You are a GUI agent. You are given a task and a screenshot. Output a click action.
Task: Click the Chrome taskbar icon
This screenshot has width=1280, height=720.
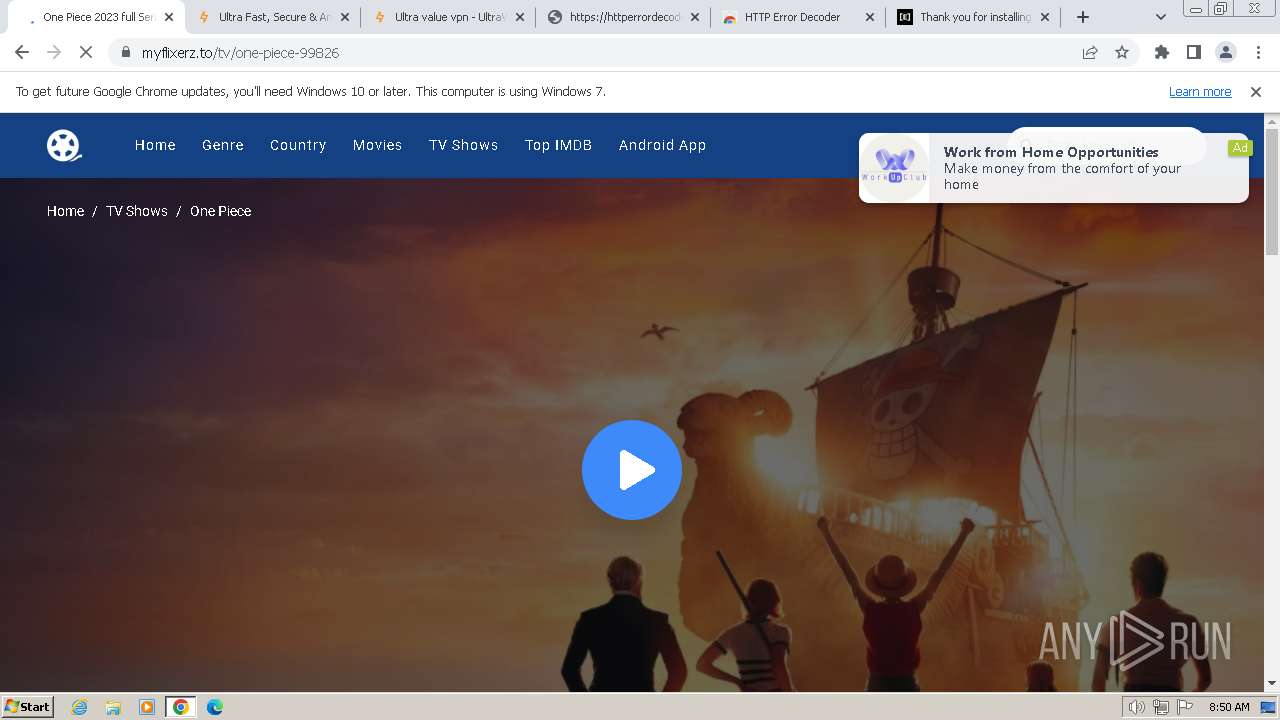(x=181, y=707)
